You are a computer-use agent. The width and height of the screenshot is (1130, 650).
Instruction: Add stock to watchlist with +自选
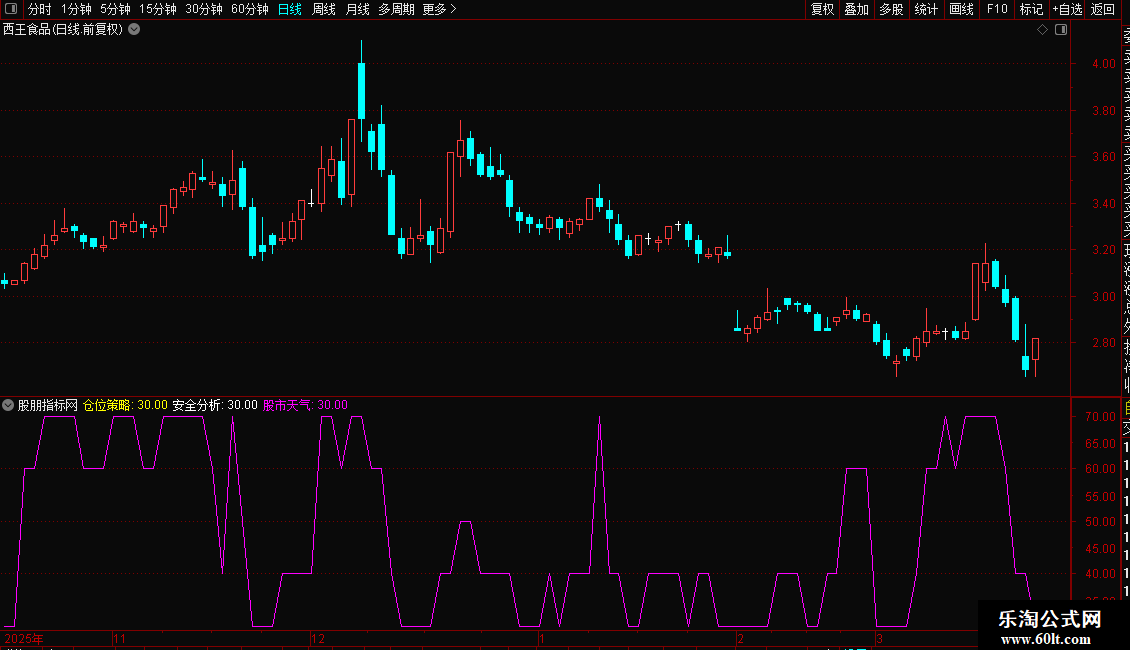[x=1067, y=9]
